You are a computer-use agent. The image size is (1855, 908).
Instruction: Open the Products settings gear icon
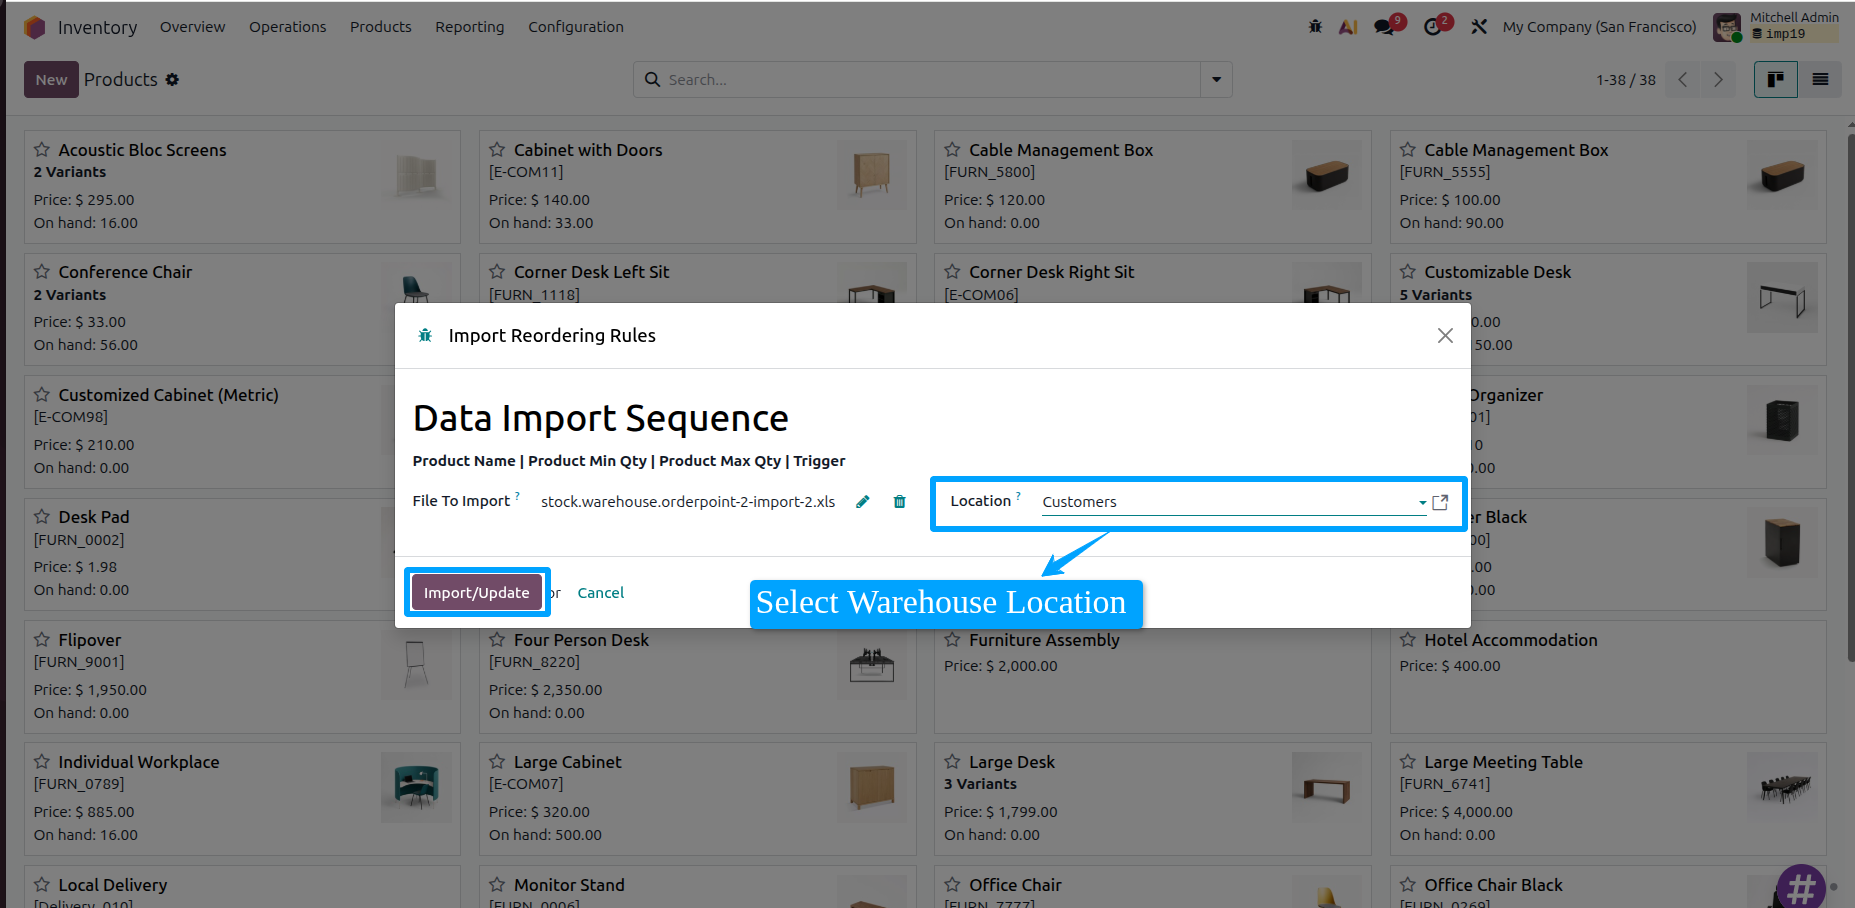[172, 80]
